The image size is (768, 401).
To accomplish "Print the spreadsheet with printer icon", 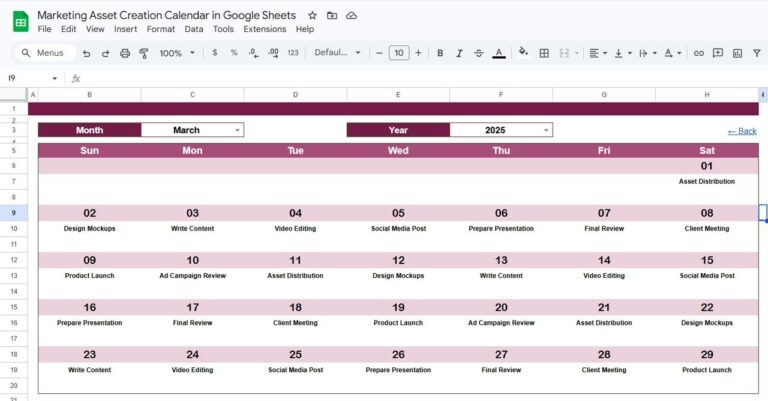I will point(125,53).
